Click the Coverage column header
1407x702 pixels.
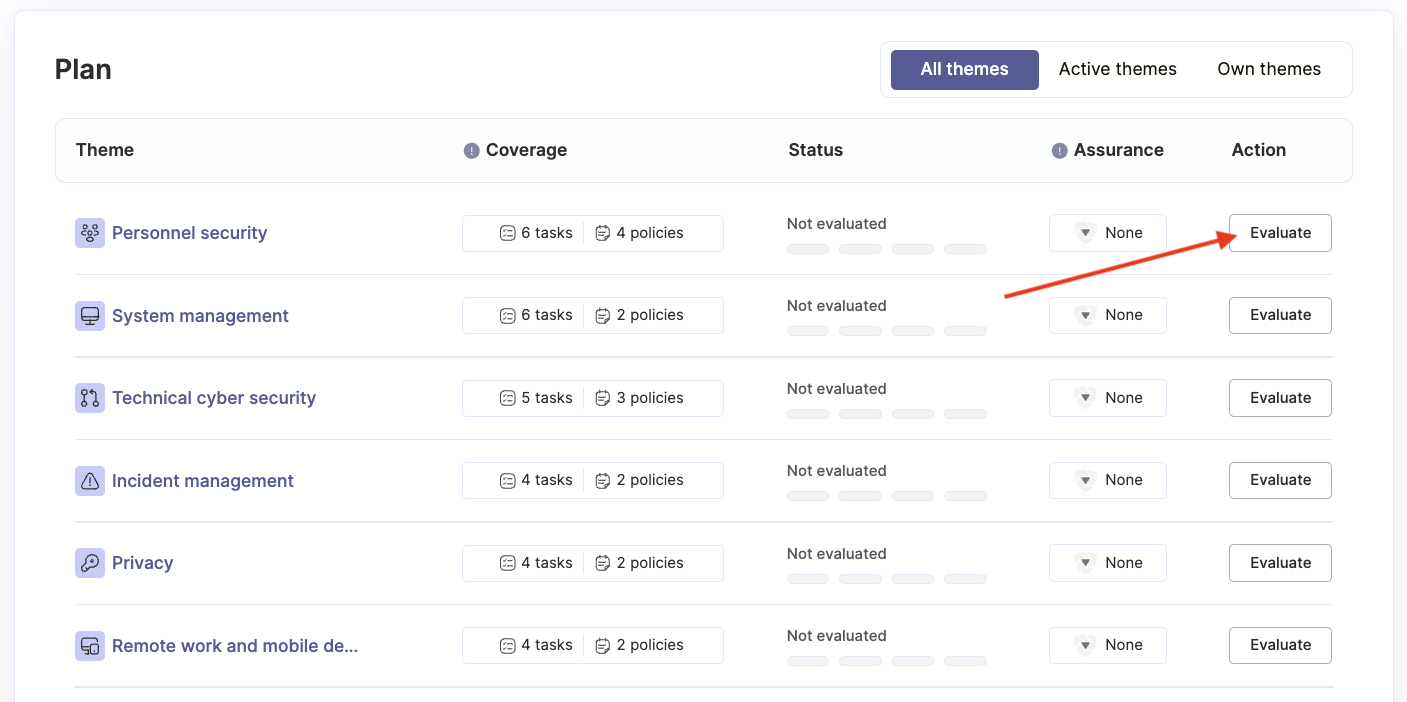point(526,150)
